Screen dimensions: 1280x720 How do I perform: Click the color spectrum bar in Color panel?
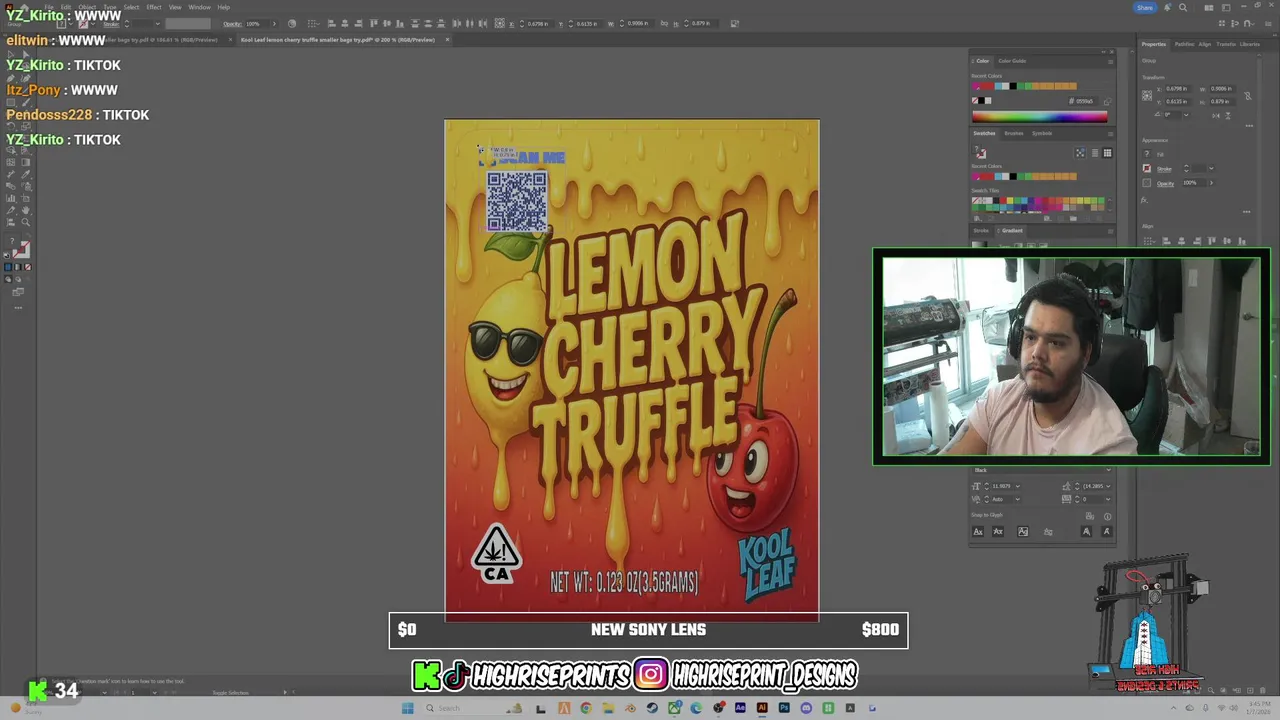click(x=1040, y=117)
